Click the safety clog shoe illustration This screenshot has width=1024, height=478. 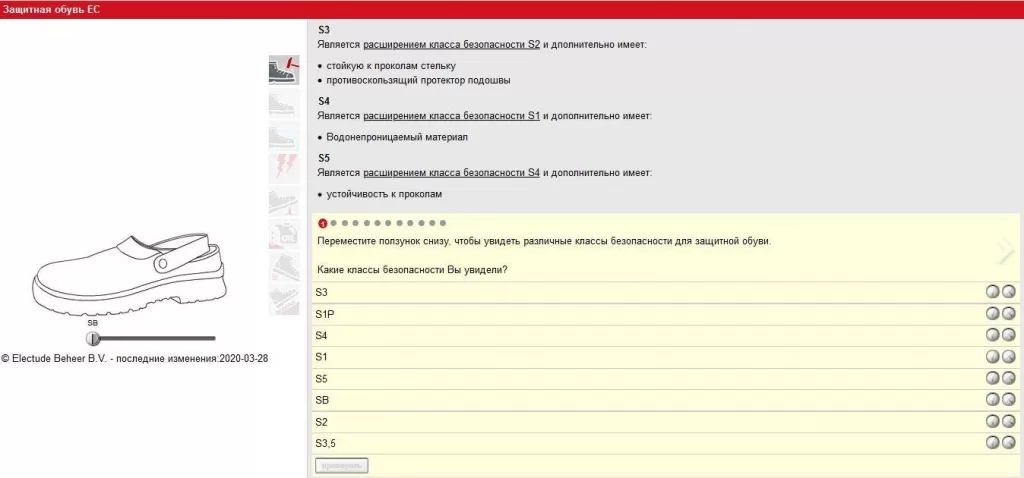(x=129, y=273)
